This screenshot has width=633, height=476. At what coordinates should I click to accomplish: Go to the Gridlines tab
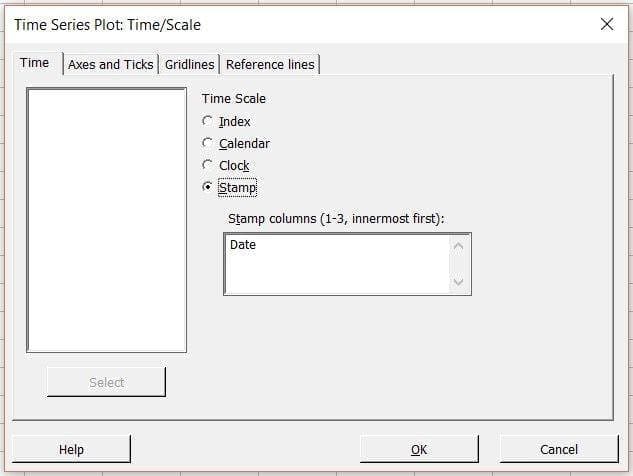pos(189,64)
